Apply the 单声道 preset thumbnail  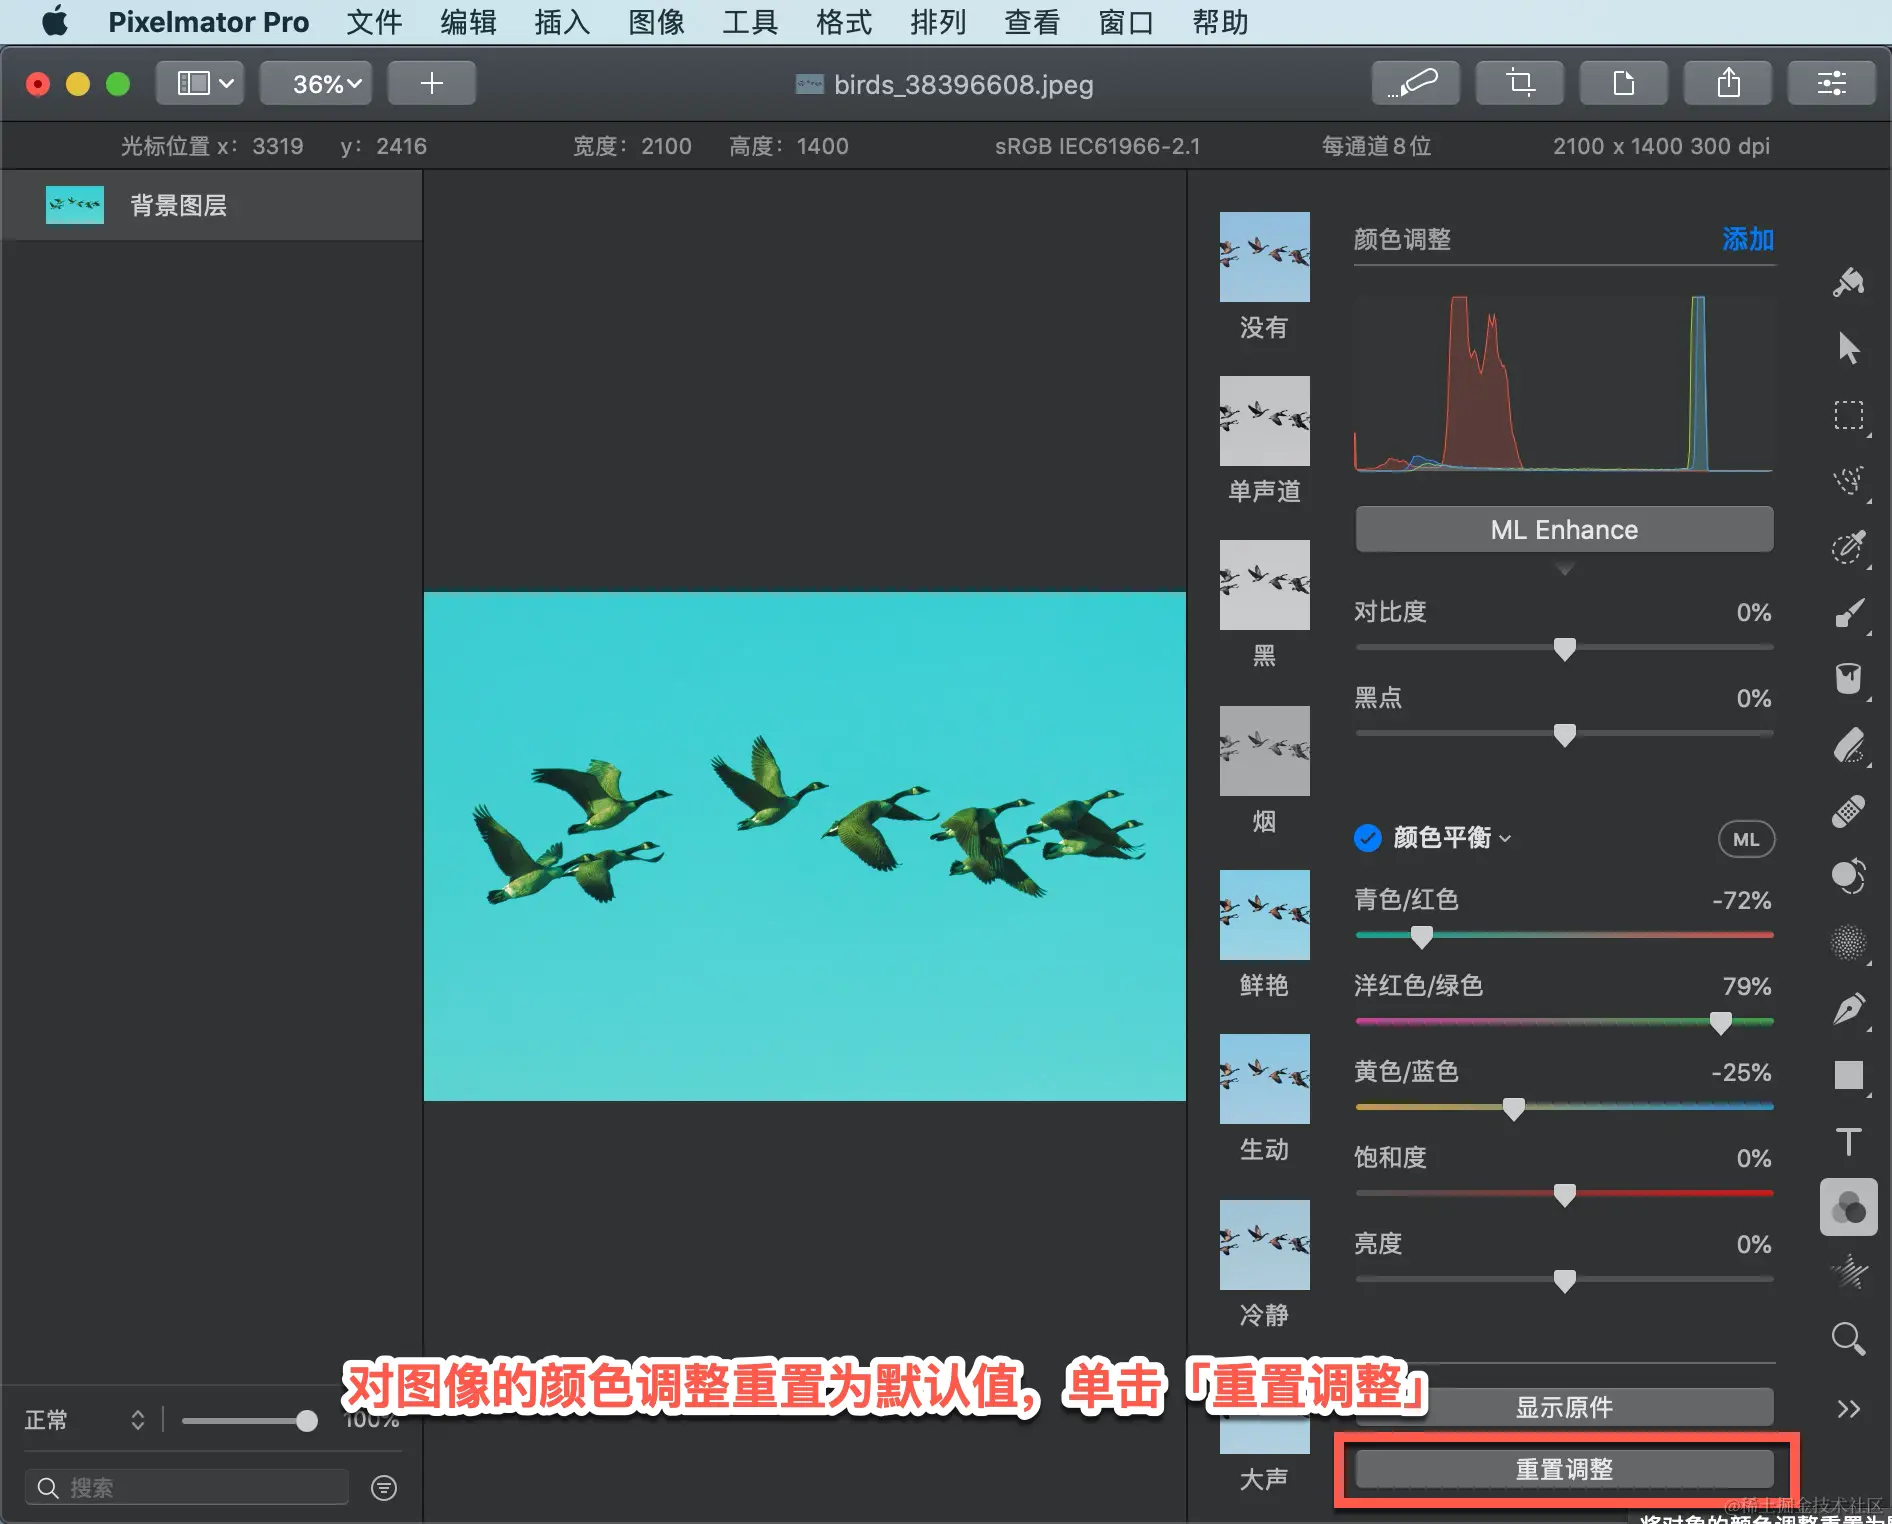point(1265,420)
